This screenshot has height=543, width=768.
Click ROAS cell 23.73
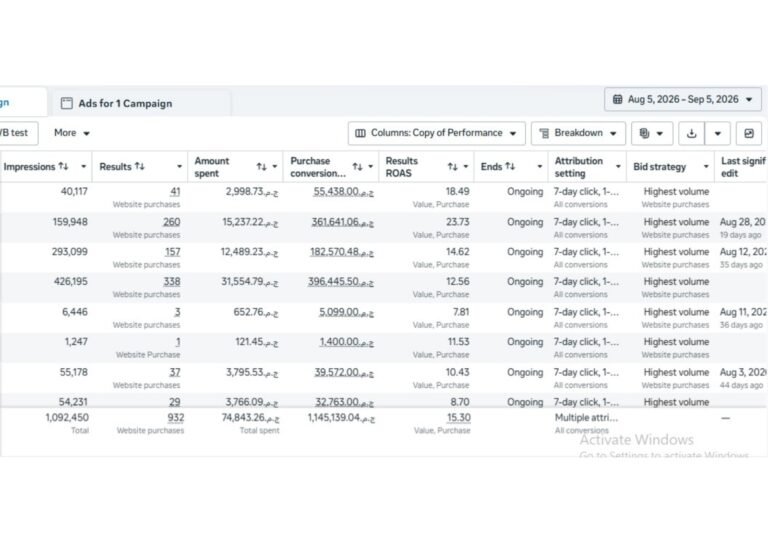[457, 222]
